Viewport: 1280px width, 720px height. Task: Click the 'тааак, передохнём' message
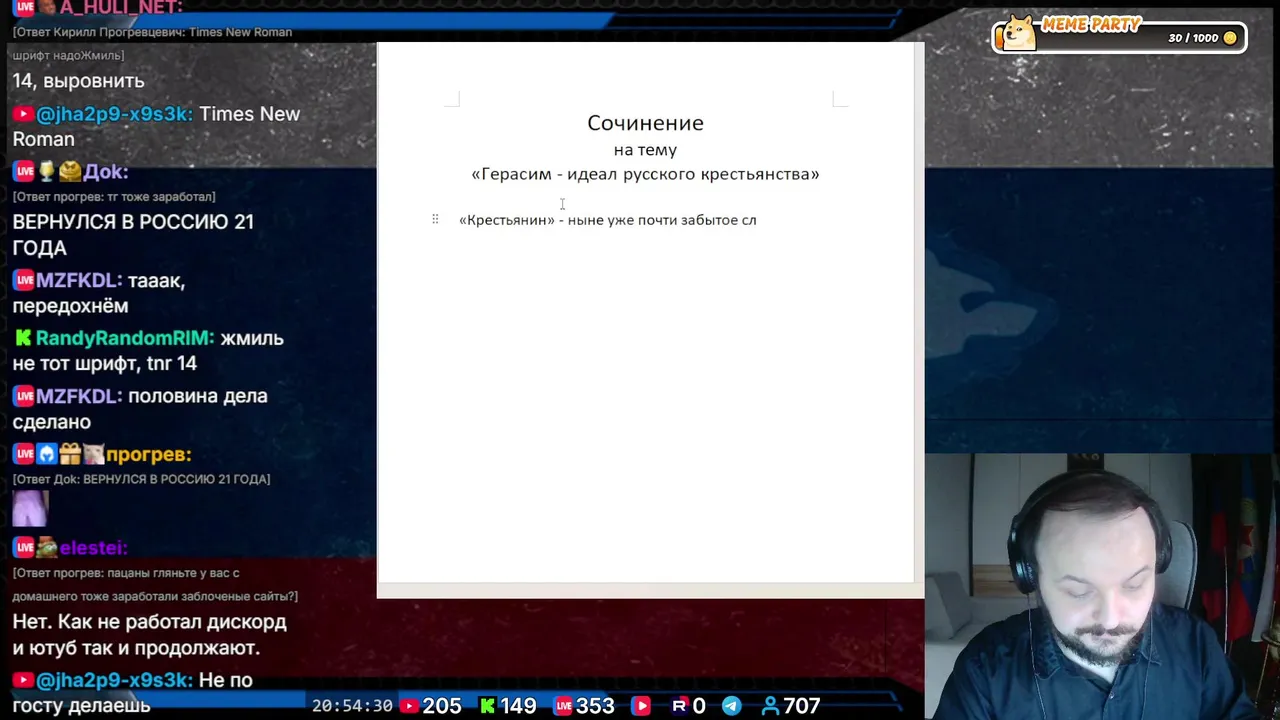coord(99,293)
